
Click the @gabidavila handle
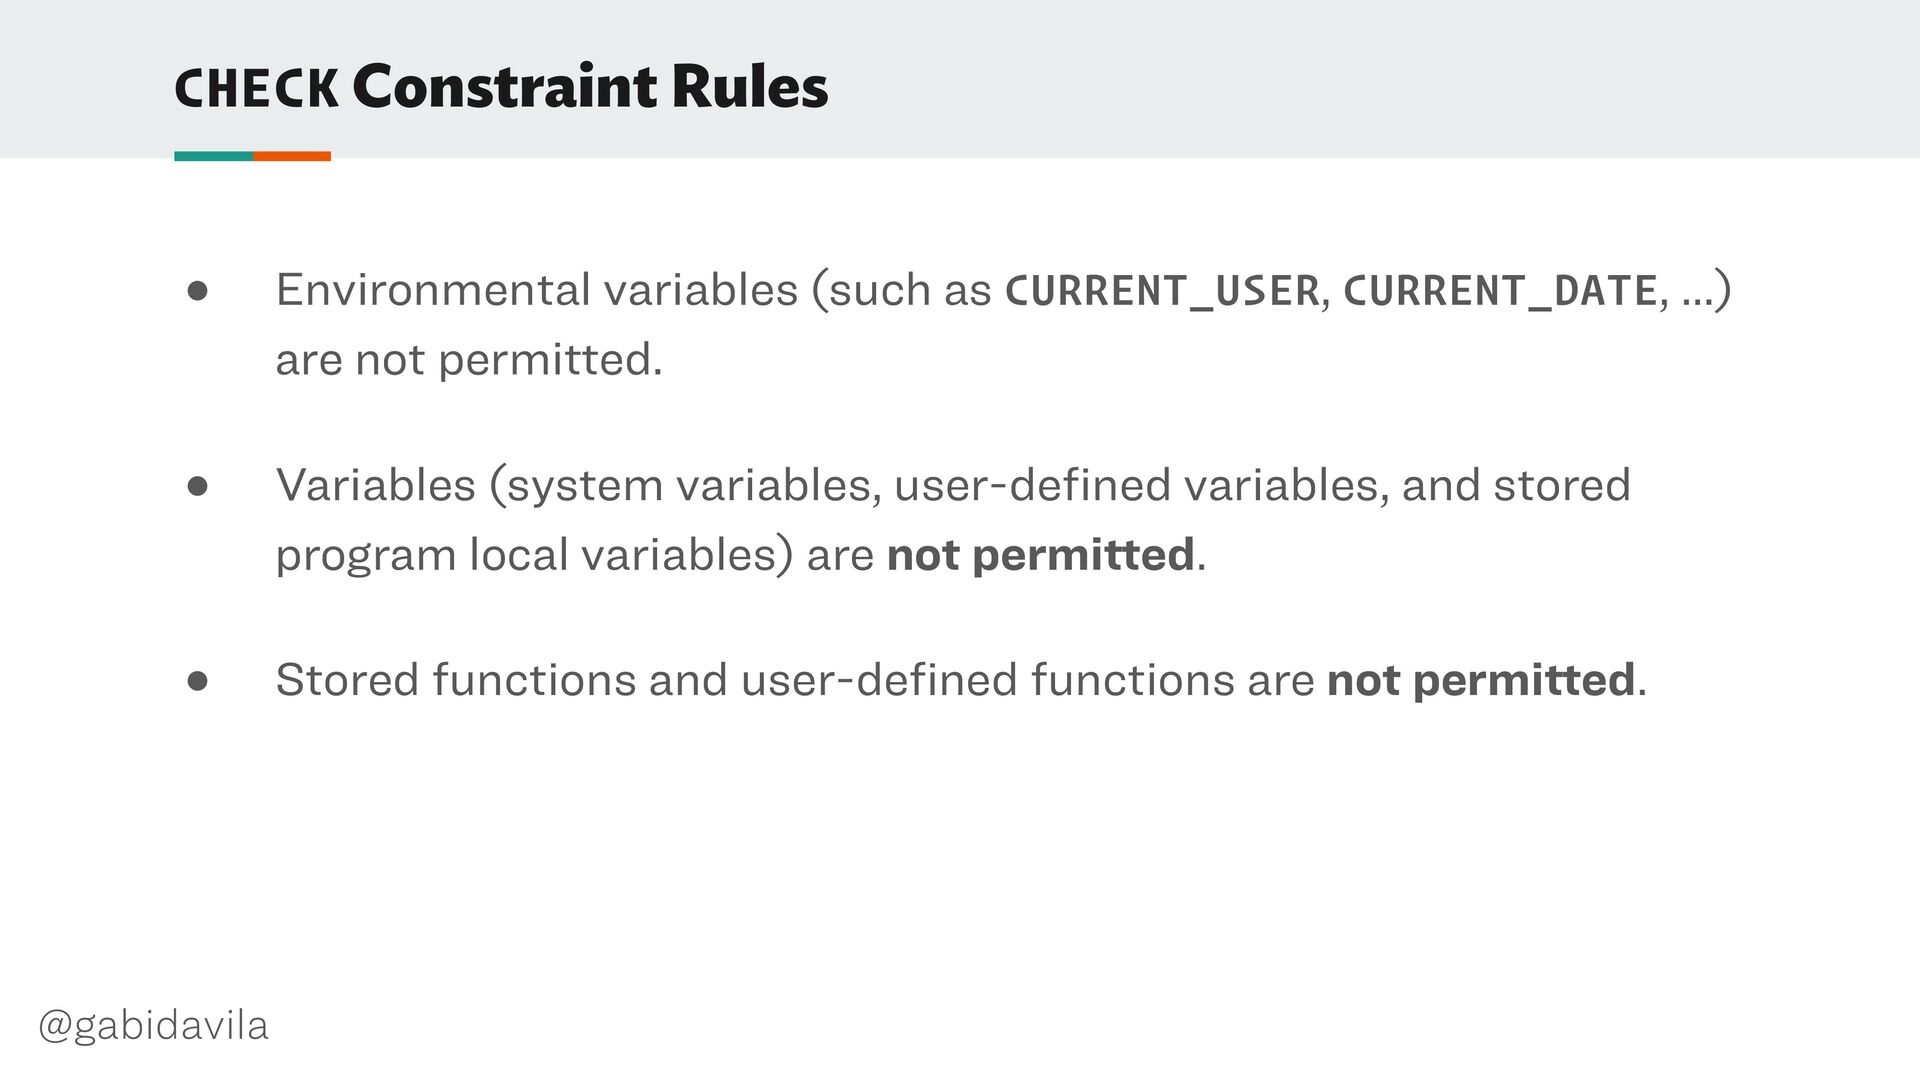[153, 1026]
